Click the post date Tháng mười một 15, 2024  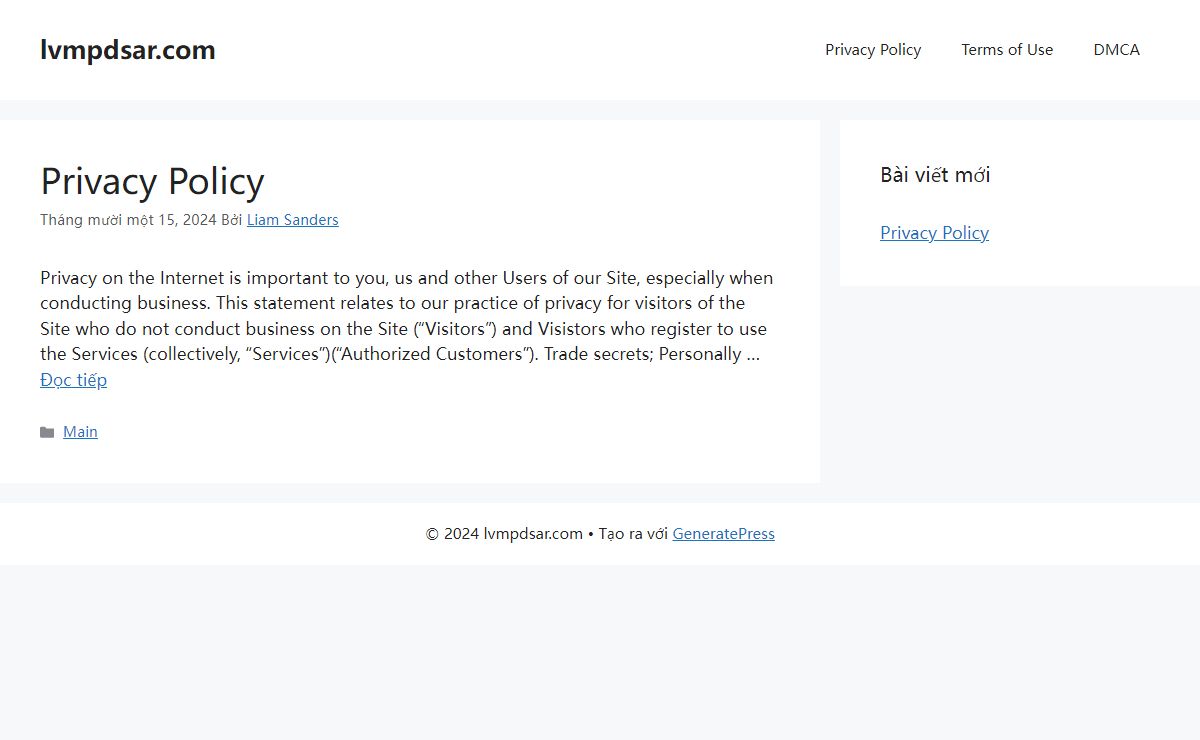coord(128,220)
